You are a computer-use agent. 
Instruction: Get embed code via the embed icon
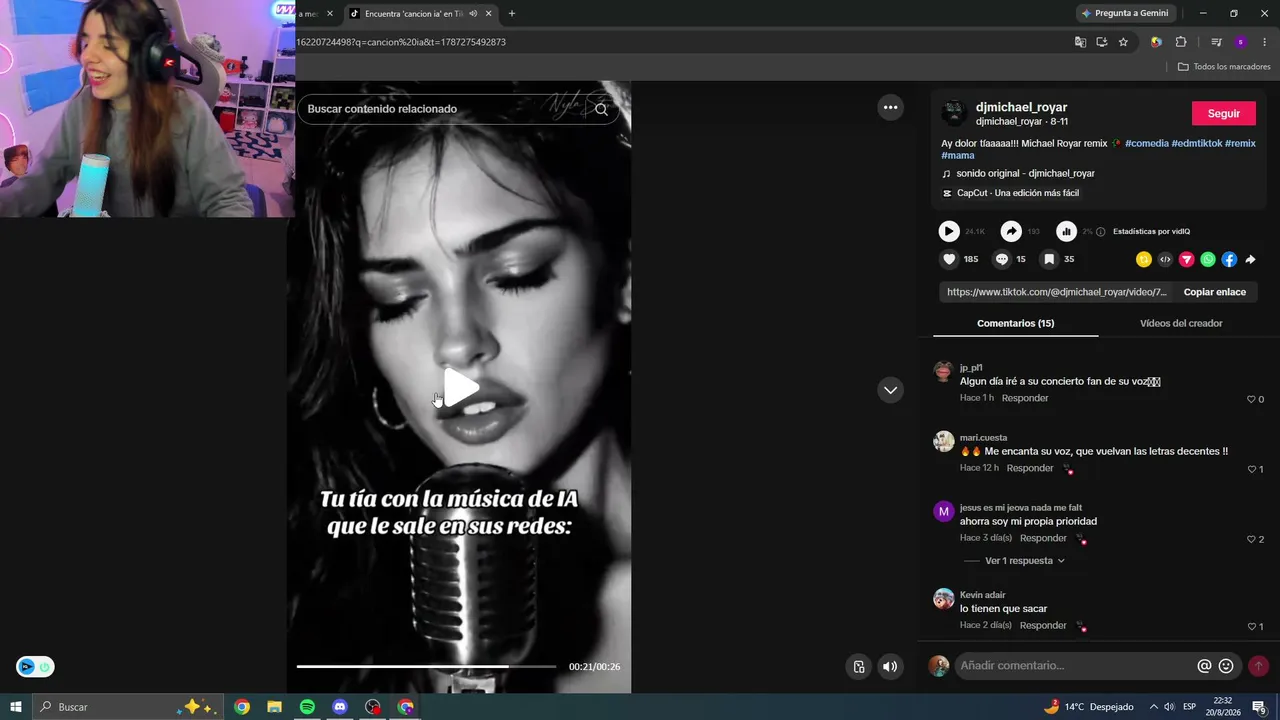pyautogui.click(x=1165, y=259)
